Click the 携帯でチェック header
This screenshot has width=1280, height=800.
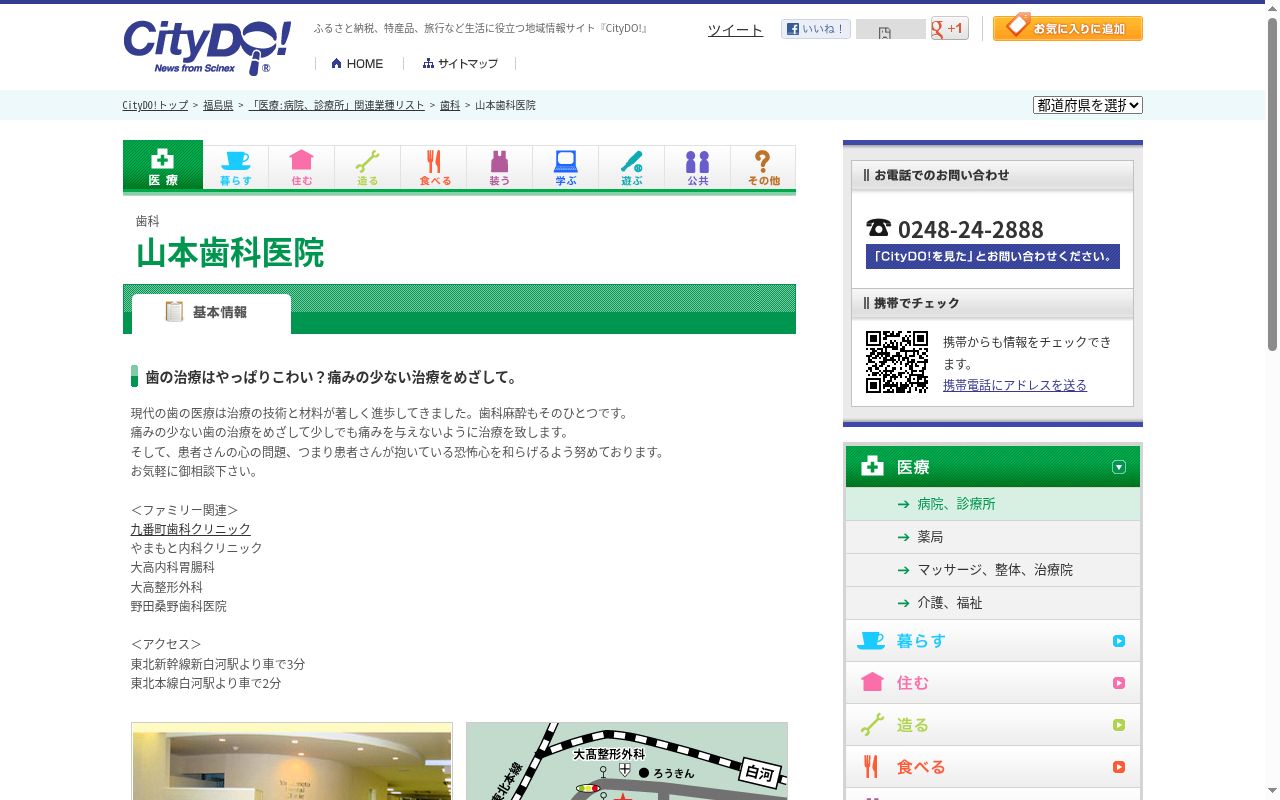coord(992,303)
